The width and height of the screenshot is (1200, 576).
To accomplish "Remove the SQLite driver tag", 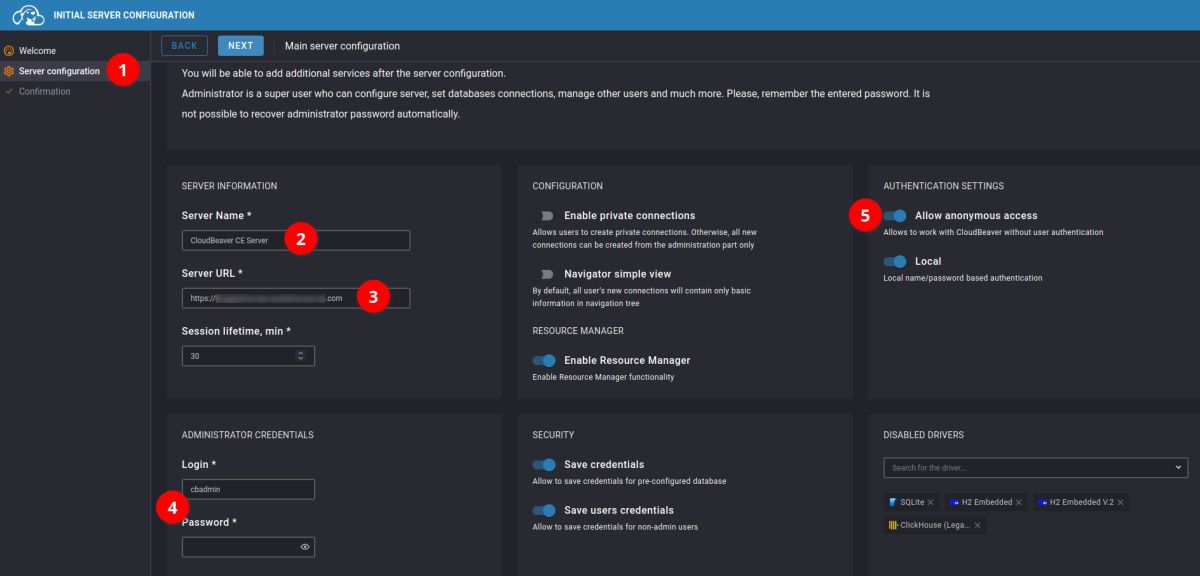I will 930,502.
